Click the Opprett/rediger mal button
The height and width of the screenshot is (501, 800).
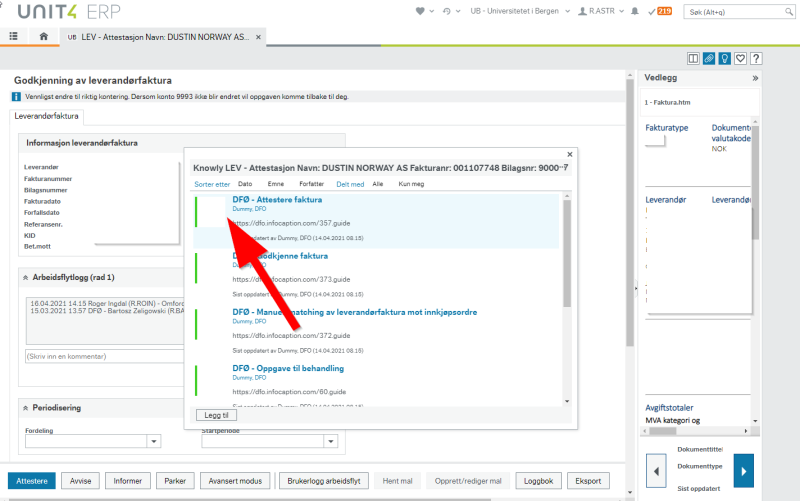(468, 481)
